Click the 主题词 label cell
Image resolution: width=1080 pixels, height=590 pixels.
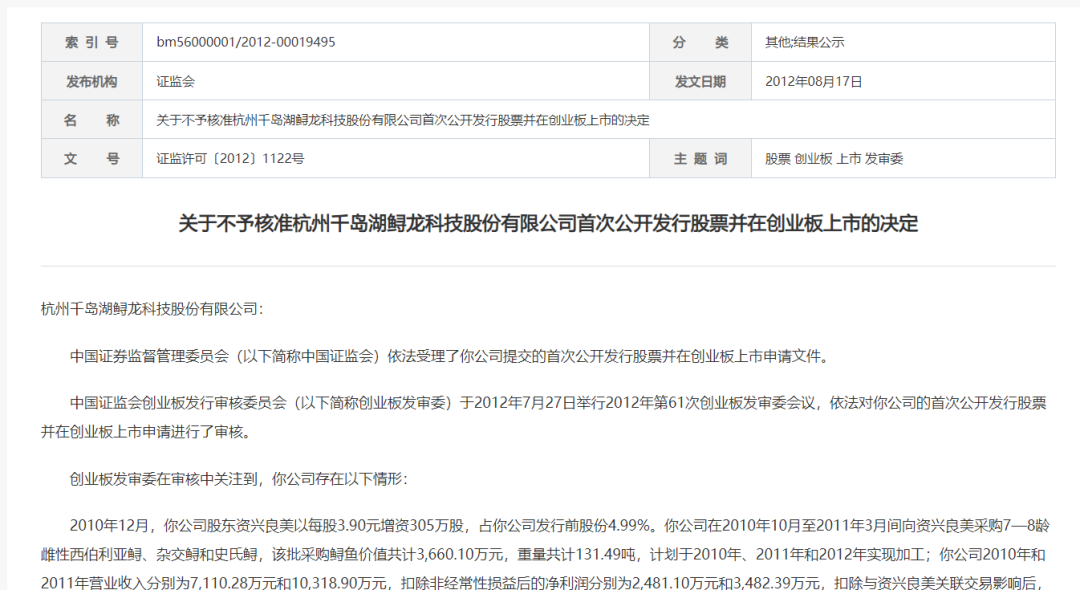pos(700,158)
